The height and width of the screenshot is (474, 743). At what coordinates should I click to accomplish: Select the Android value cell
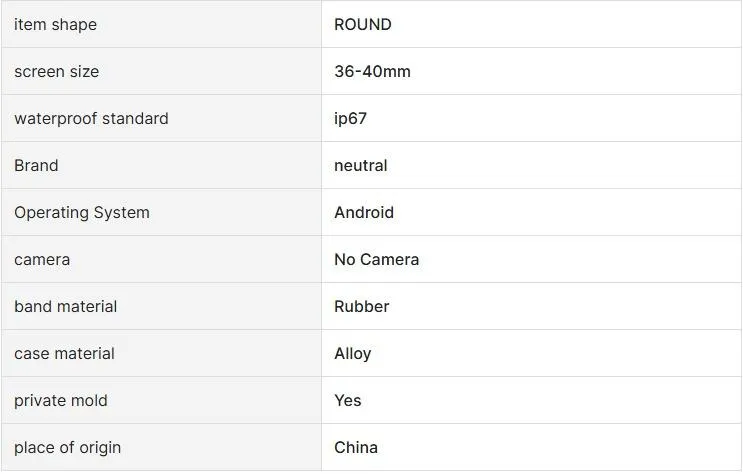(x=532, y=212)
